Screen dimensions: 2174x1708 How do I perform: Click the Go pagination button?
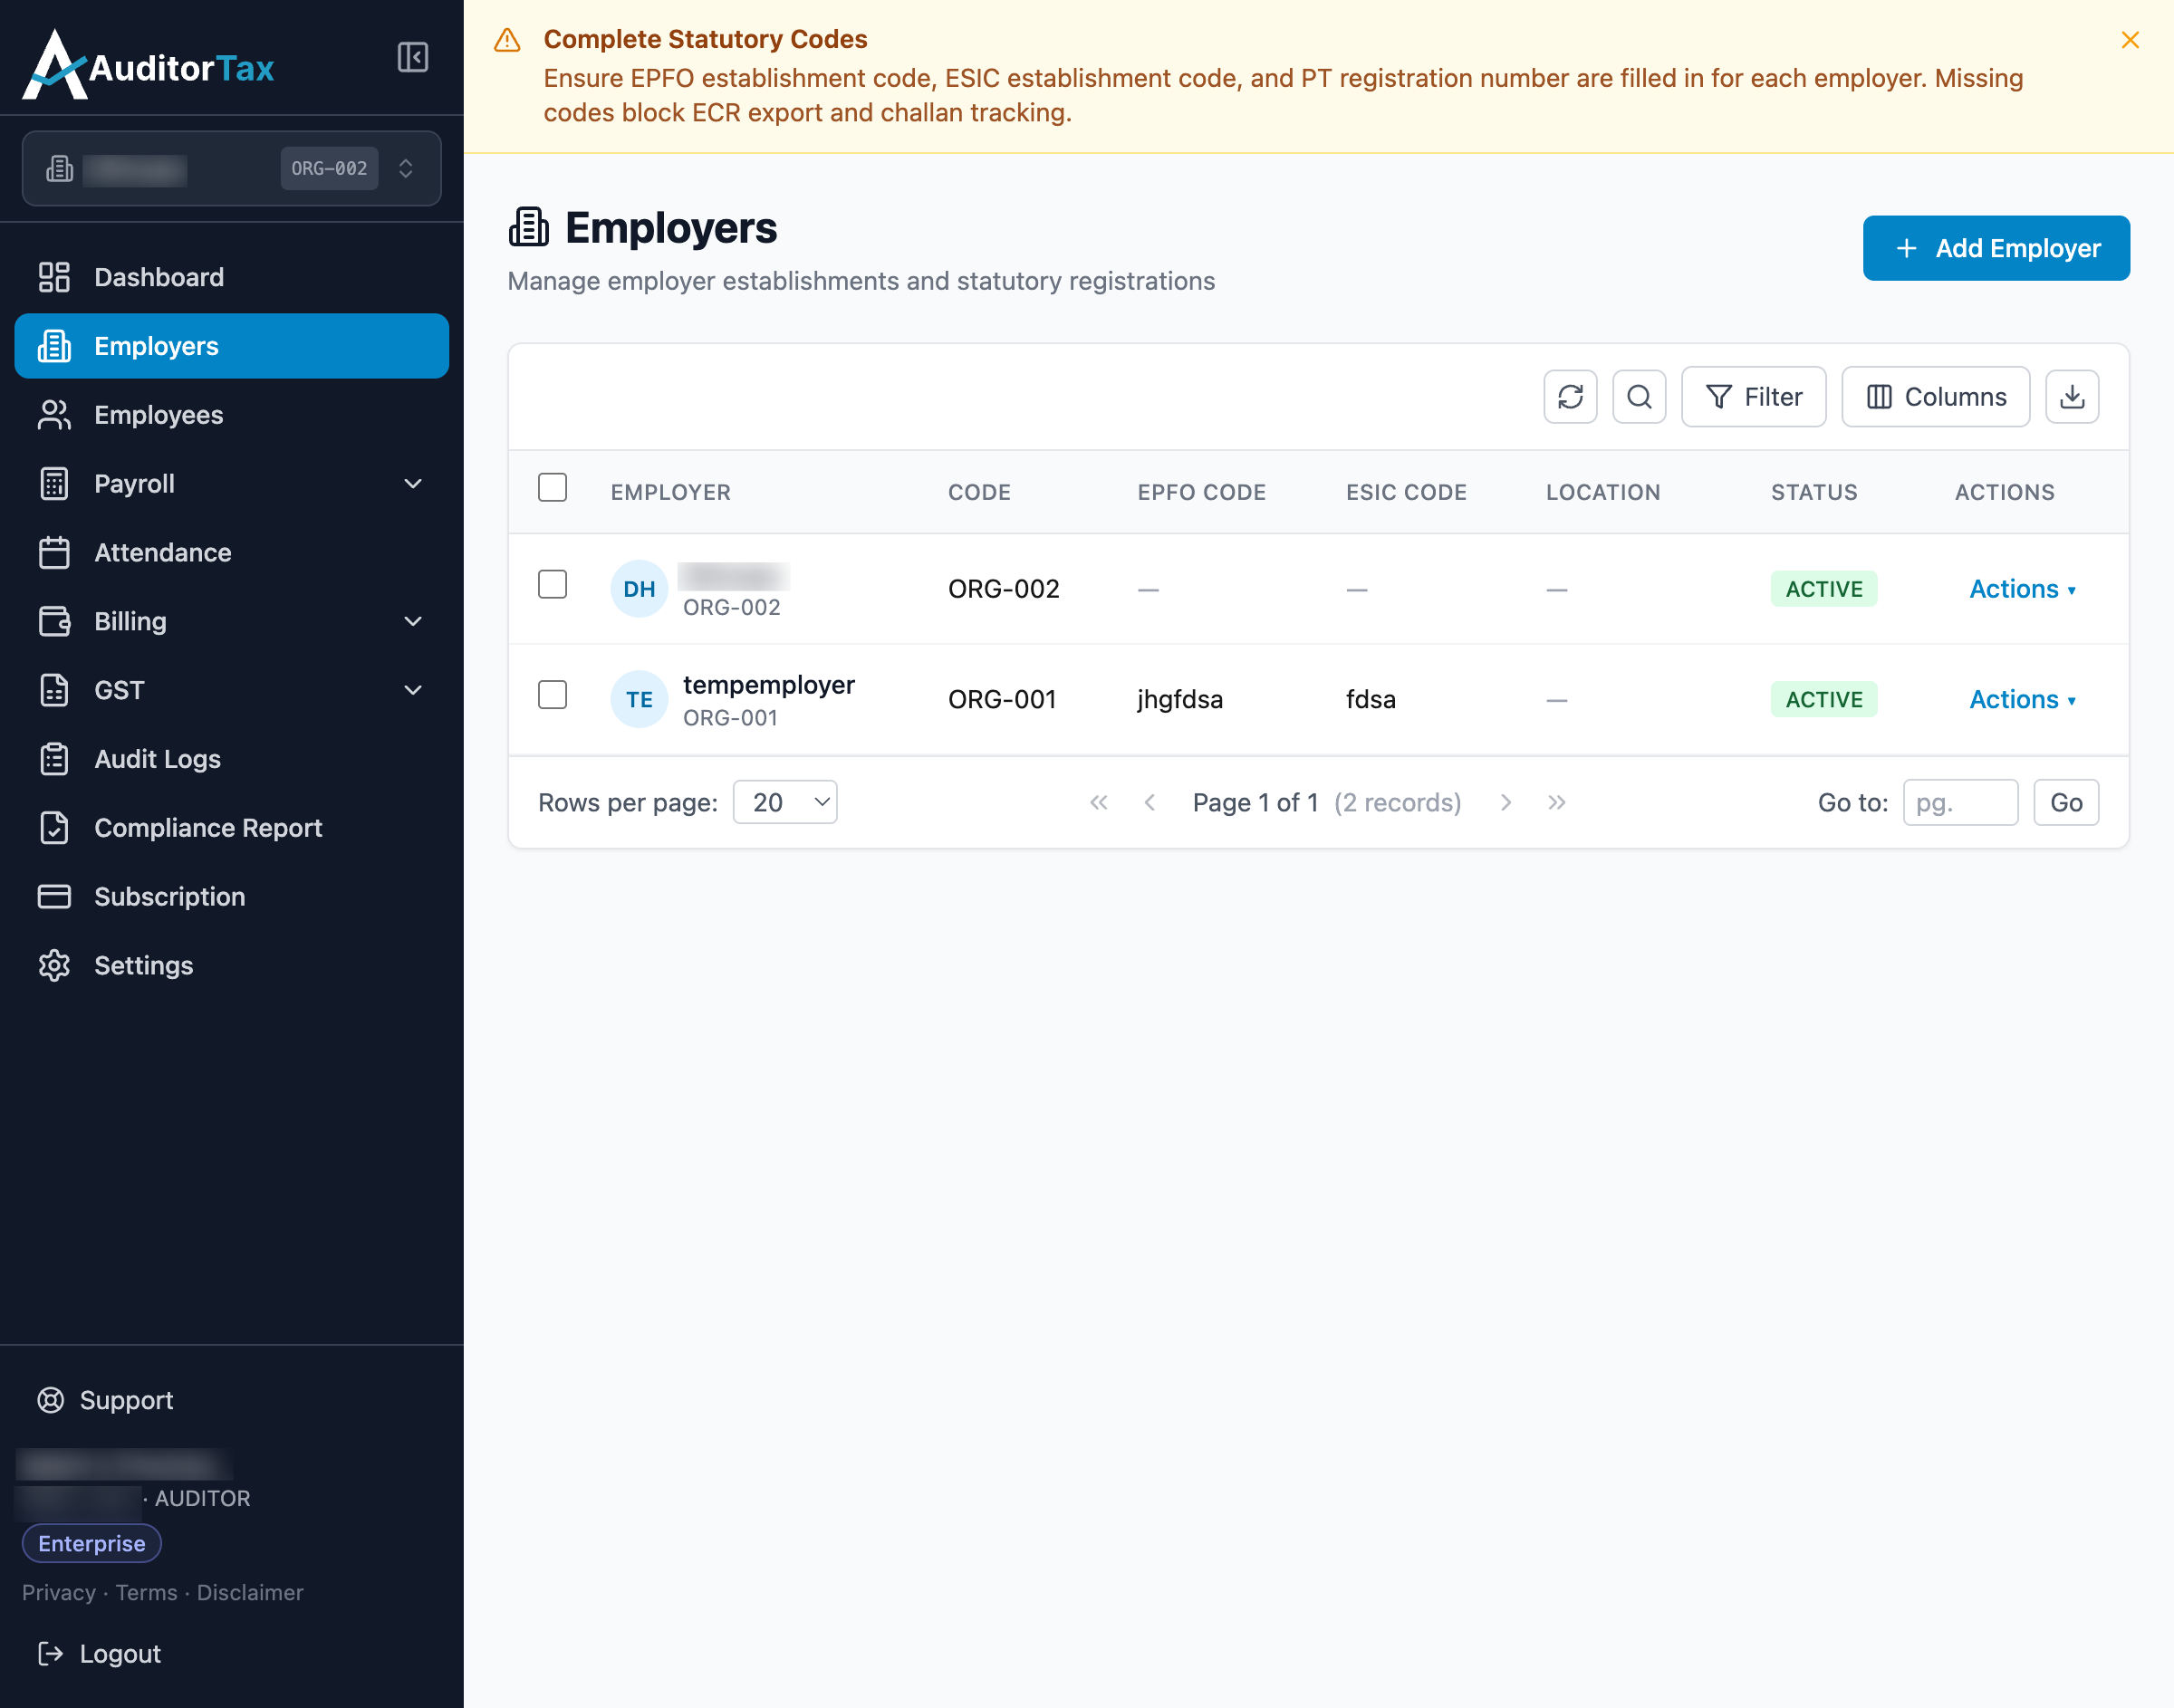[2066, 802]
